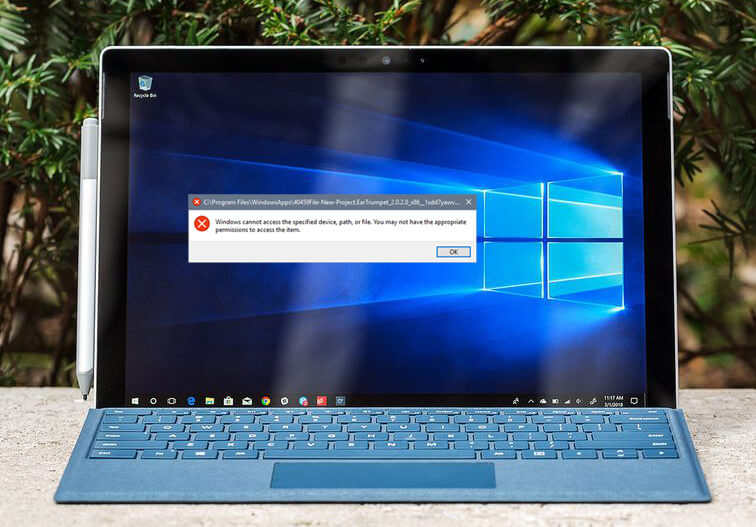Open Microsoft Store from the taskbar
756x527 pixels.
[229, 401]
